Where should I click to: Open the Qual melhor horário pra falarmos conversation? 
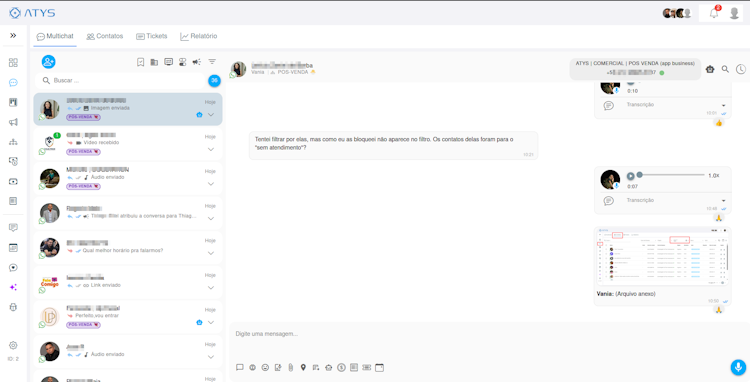(128, 248)
